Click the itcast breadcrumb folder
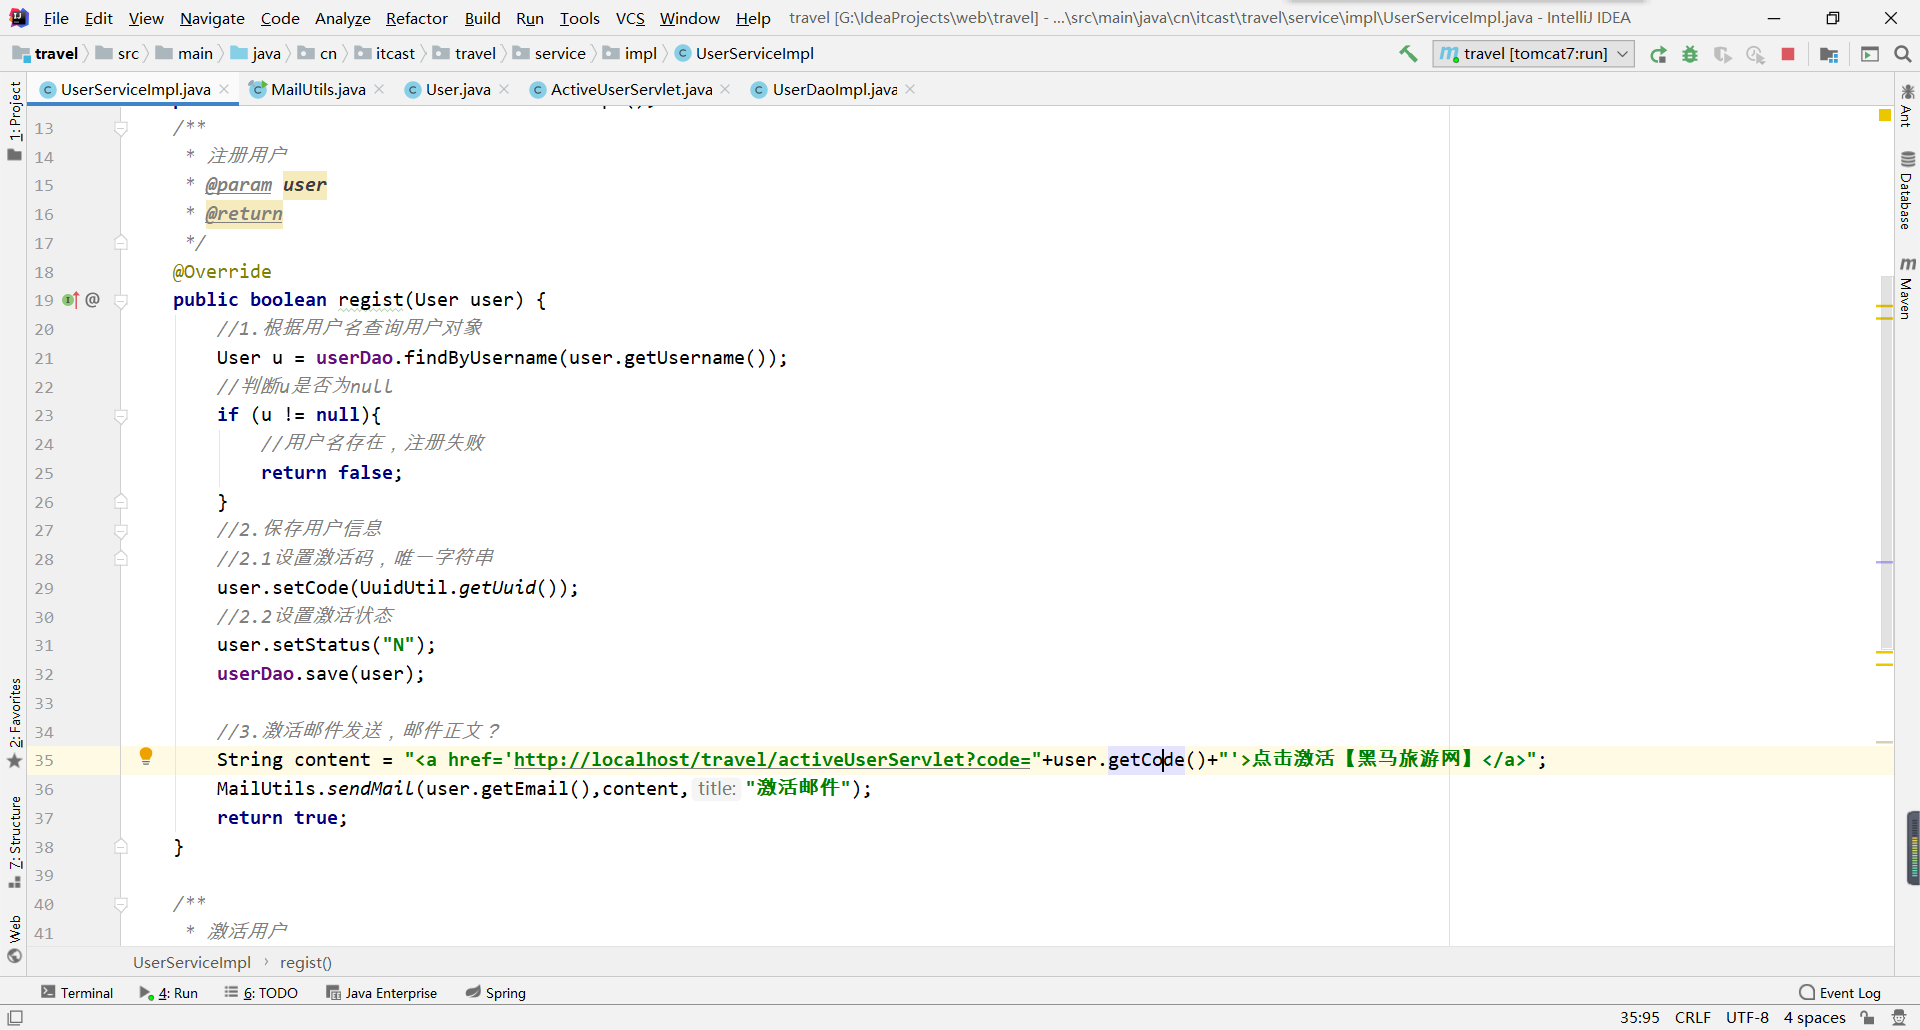 tap(385, 54)
